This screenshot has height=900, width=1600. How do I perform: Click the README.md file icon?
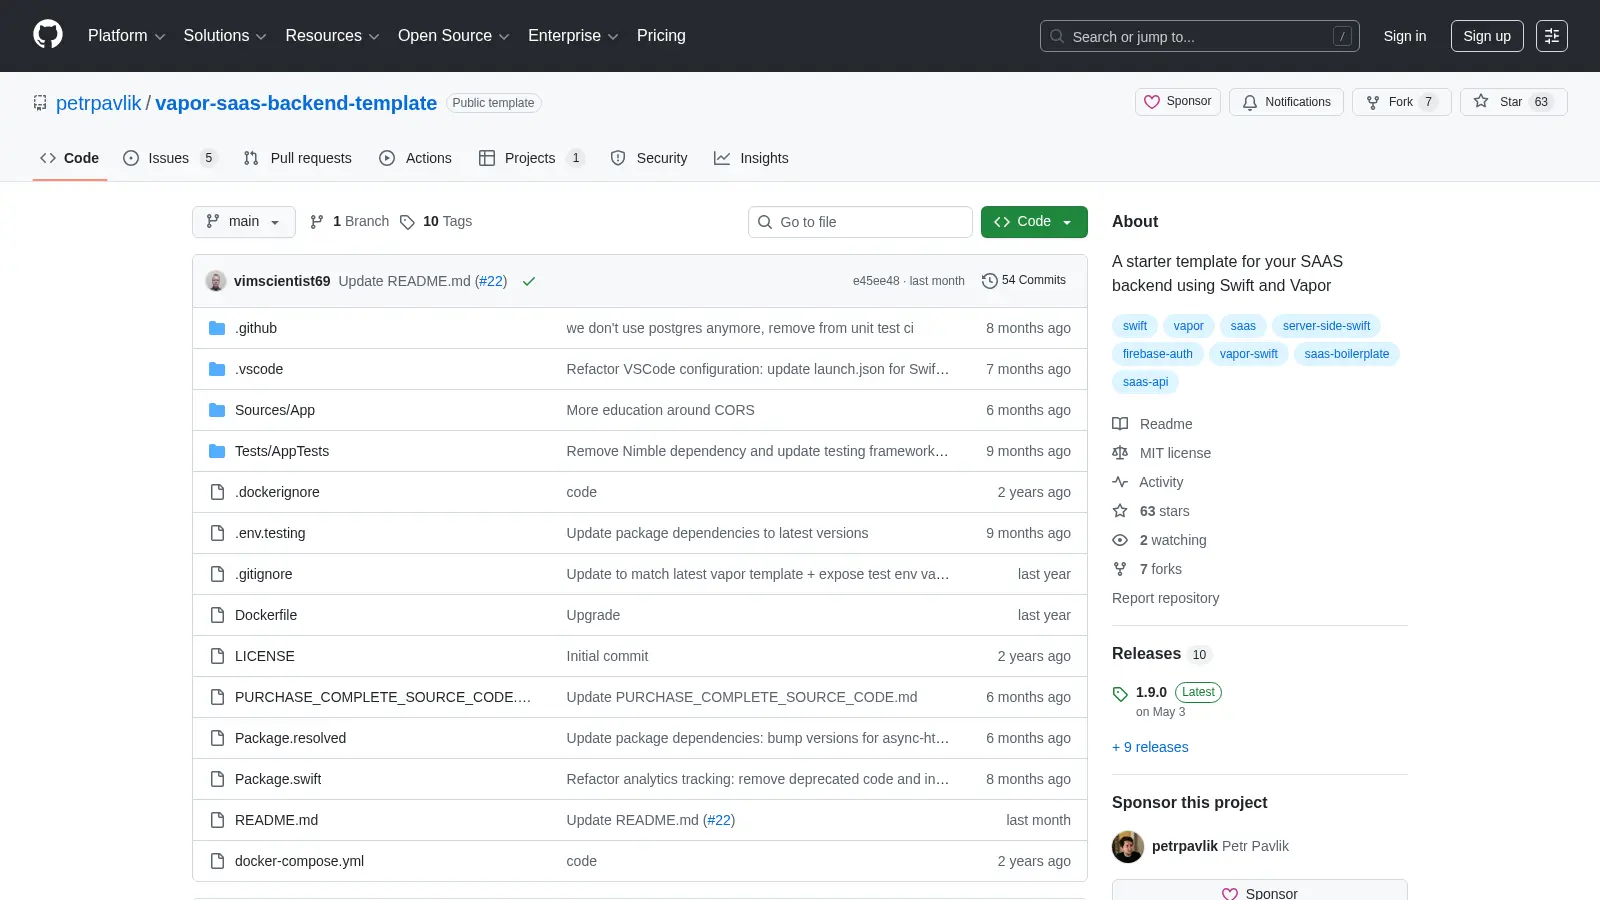pyautogui.click(x=217, y=820)
